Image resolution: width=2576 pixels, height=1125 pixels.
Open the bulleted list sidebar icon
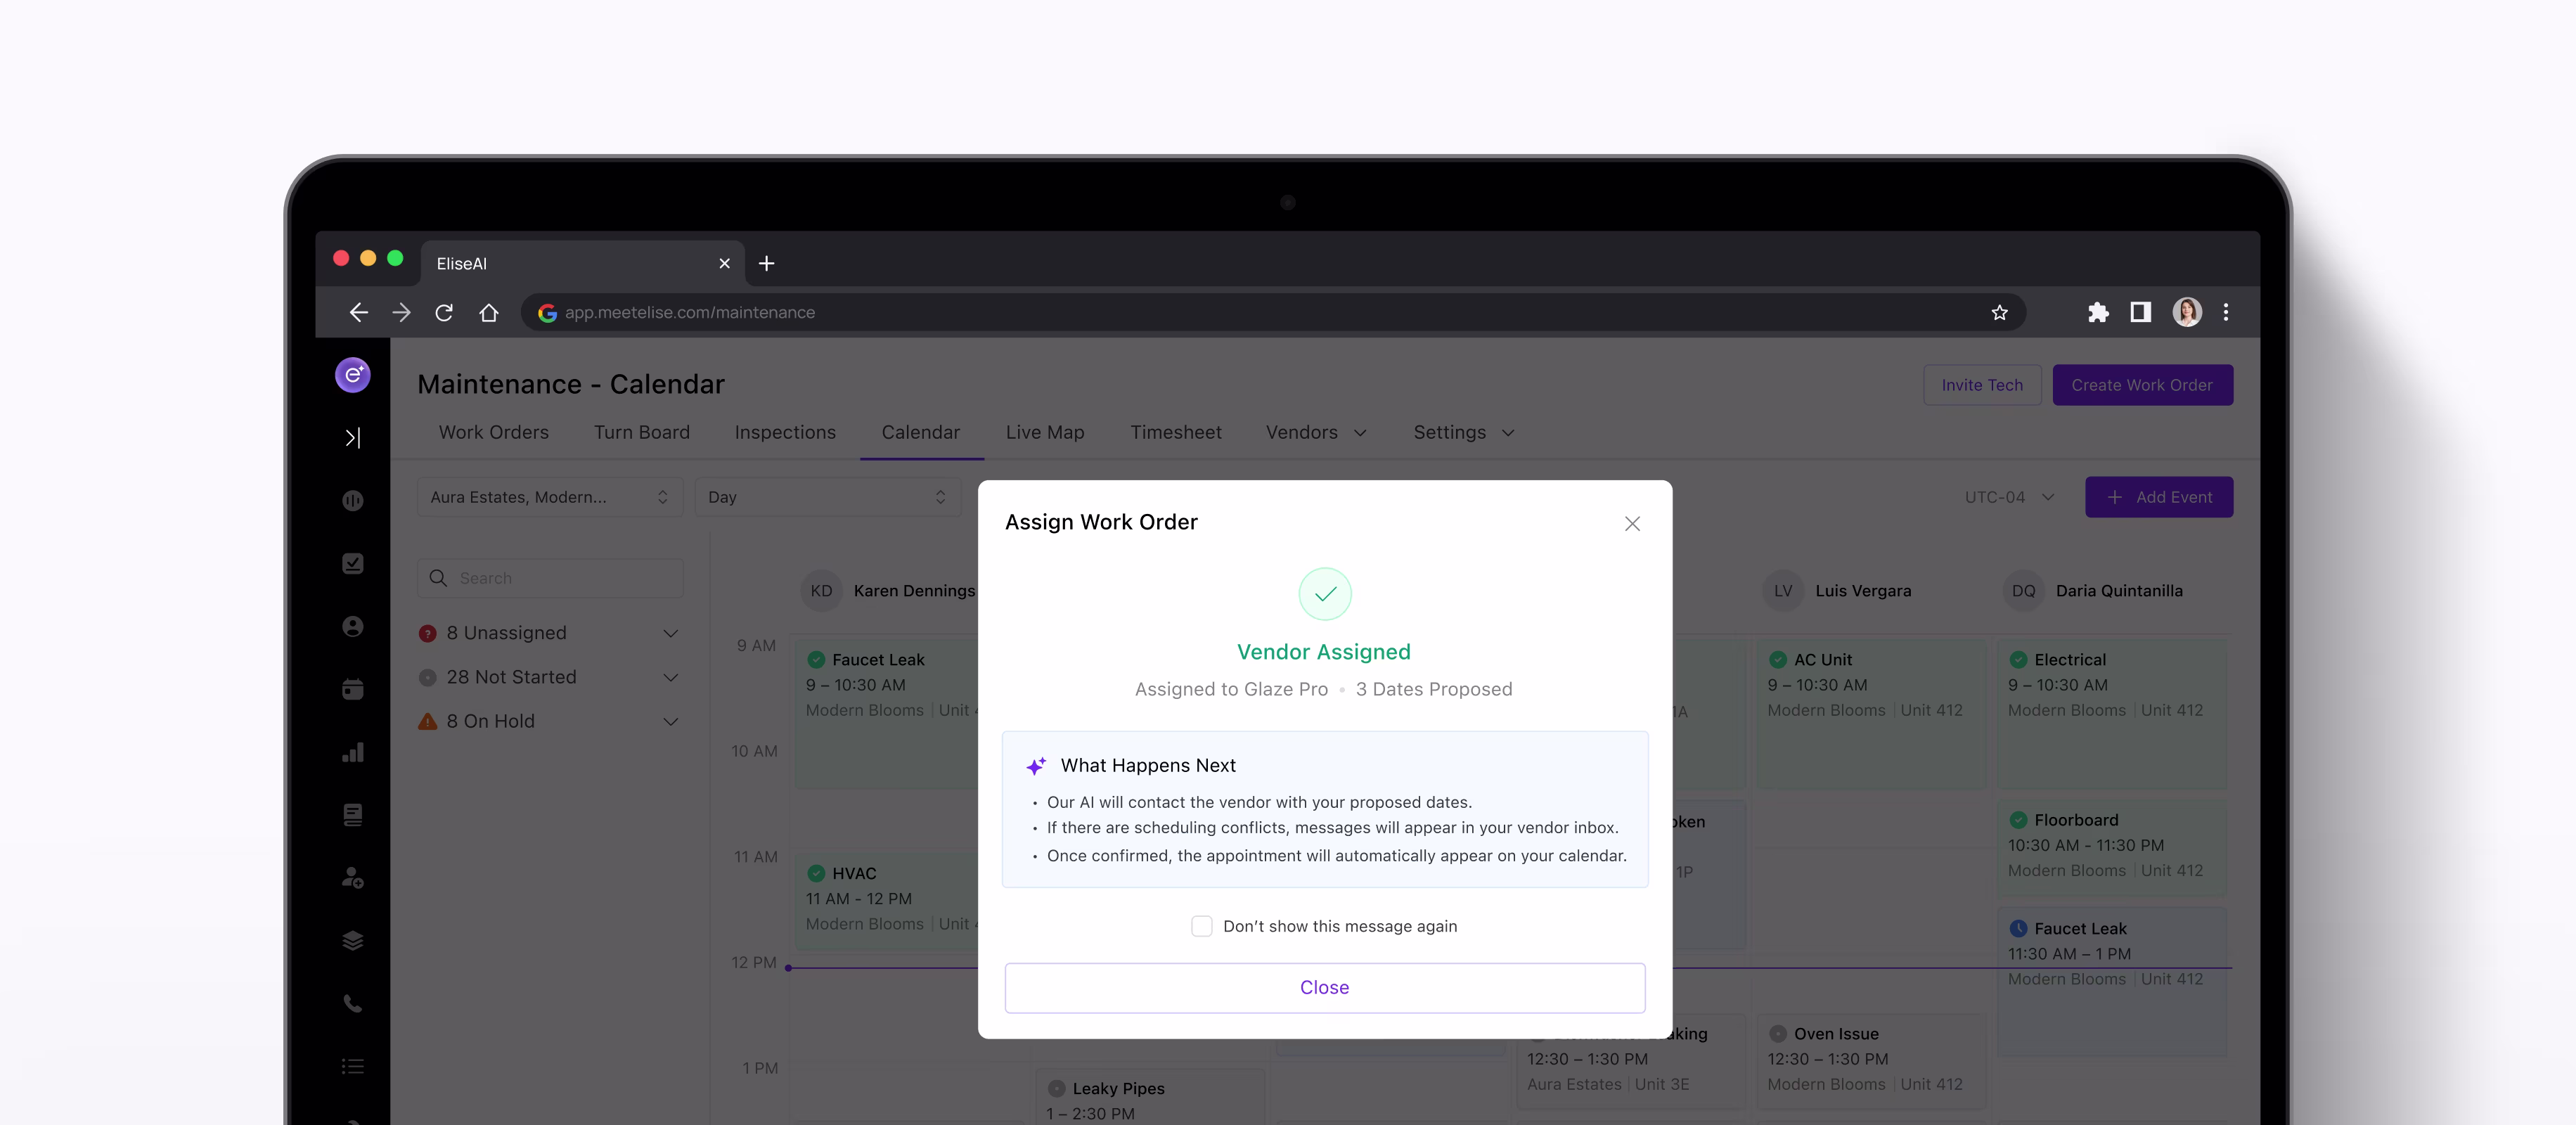(352, 1067)
